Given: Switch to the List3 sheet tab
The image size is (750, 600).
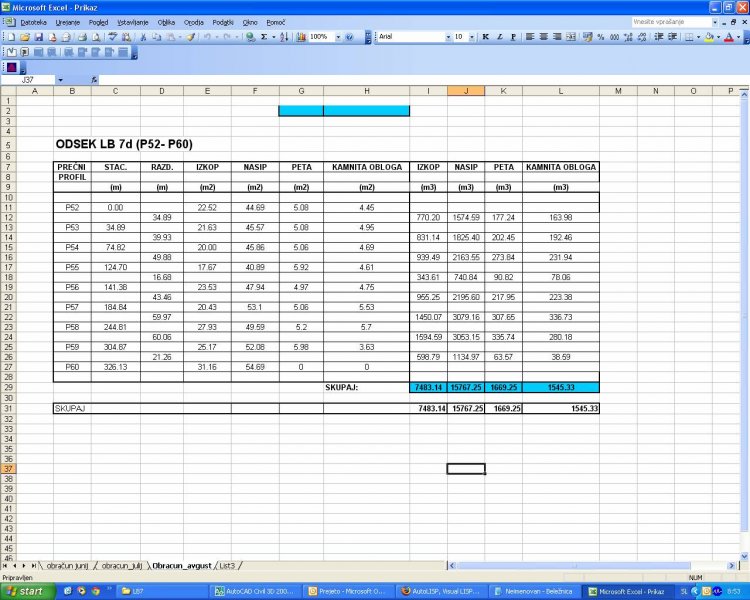Looking at the screenshot, I should point(227,566).
